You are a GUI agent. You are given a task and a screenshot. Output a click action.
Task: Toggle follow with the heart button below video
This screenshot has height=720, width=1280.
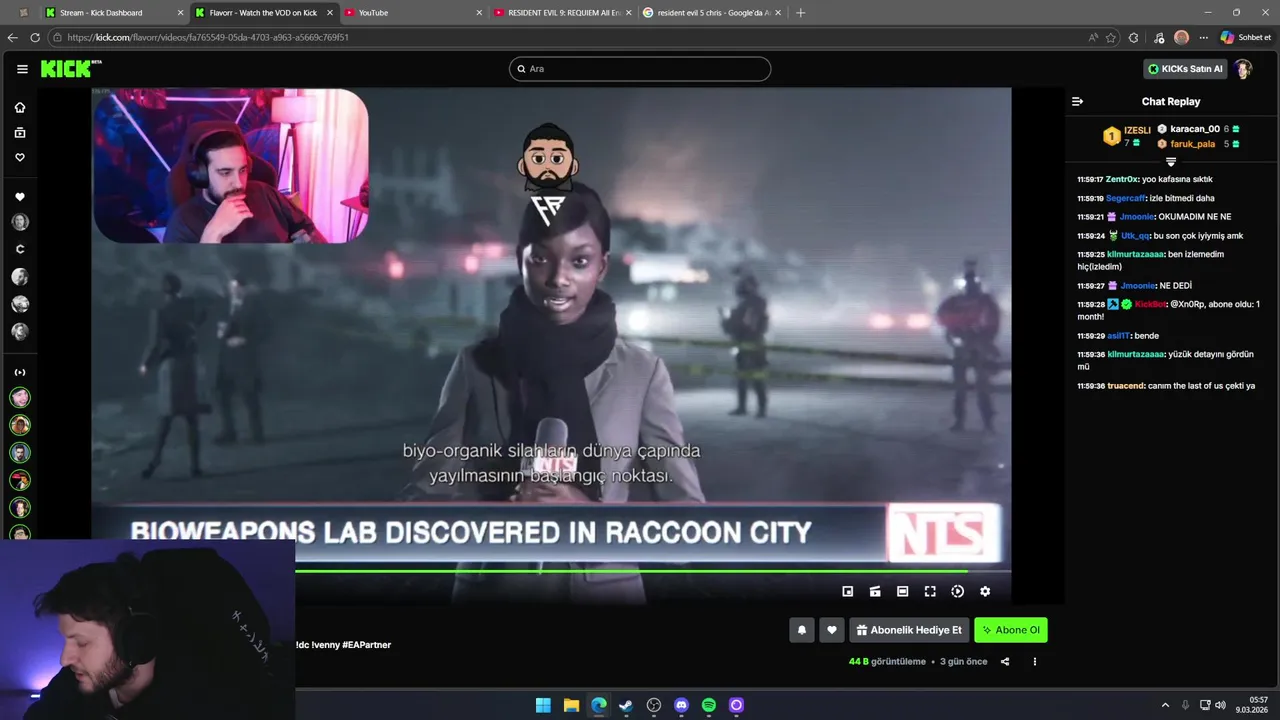(x=832, y=630)
